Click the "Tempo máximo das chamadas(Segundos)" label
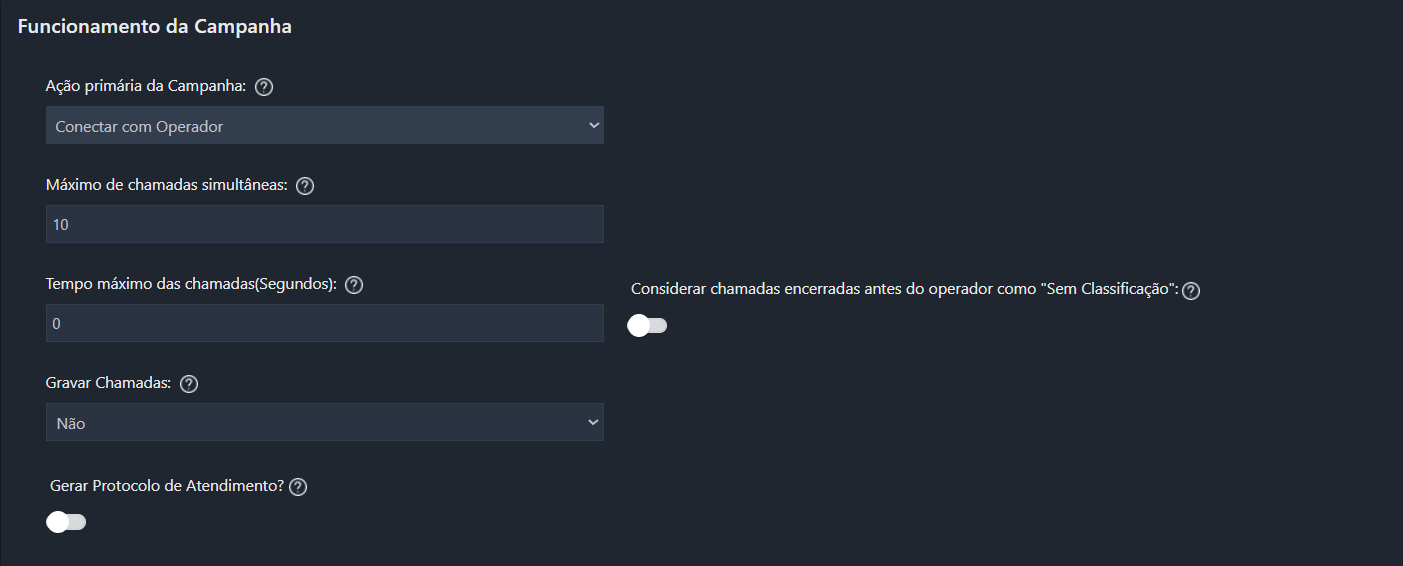 coord(191,285)
